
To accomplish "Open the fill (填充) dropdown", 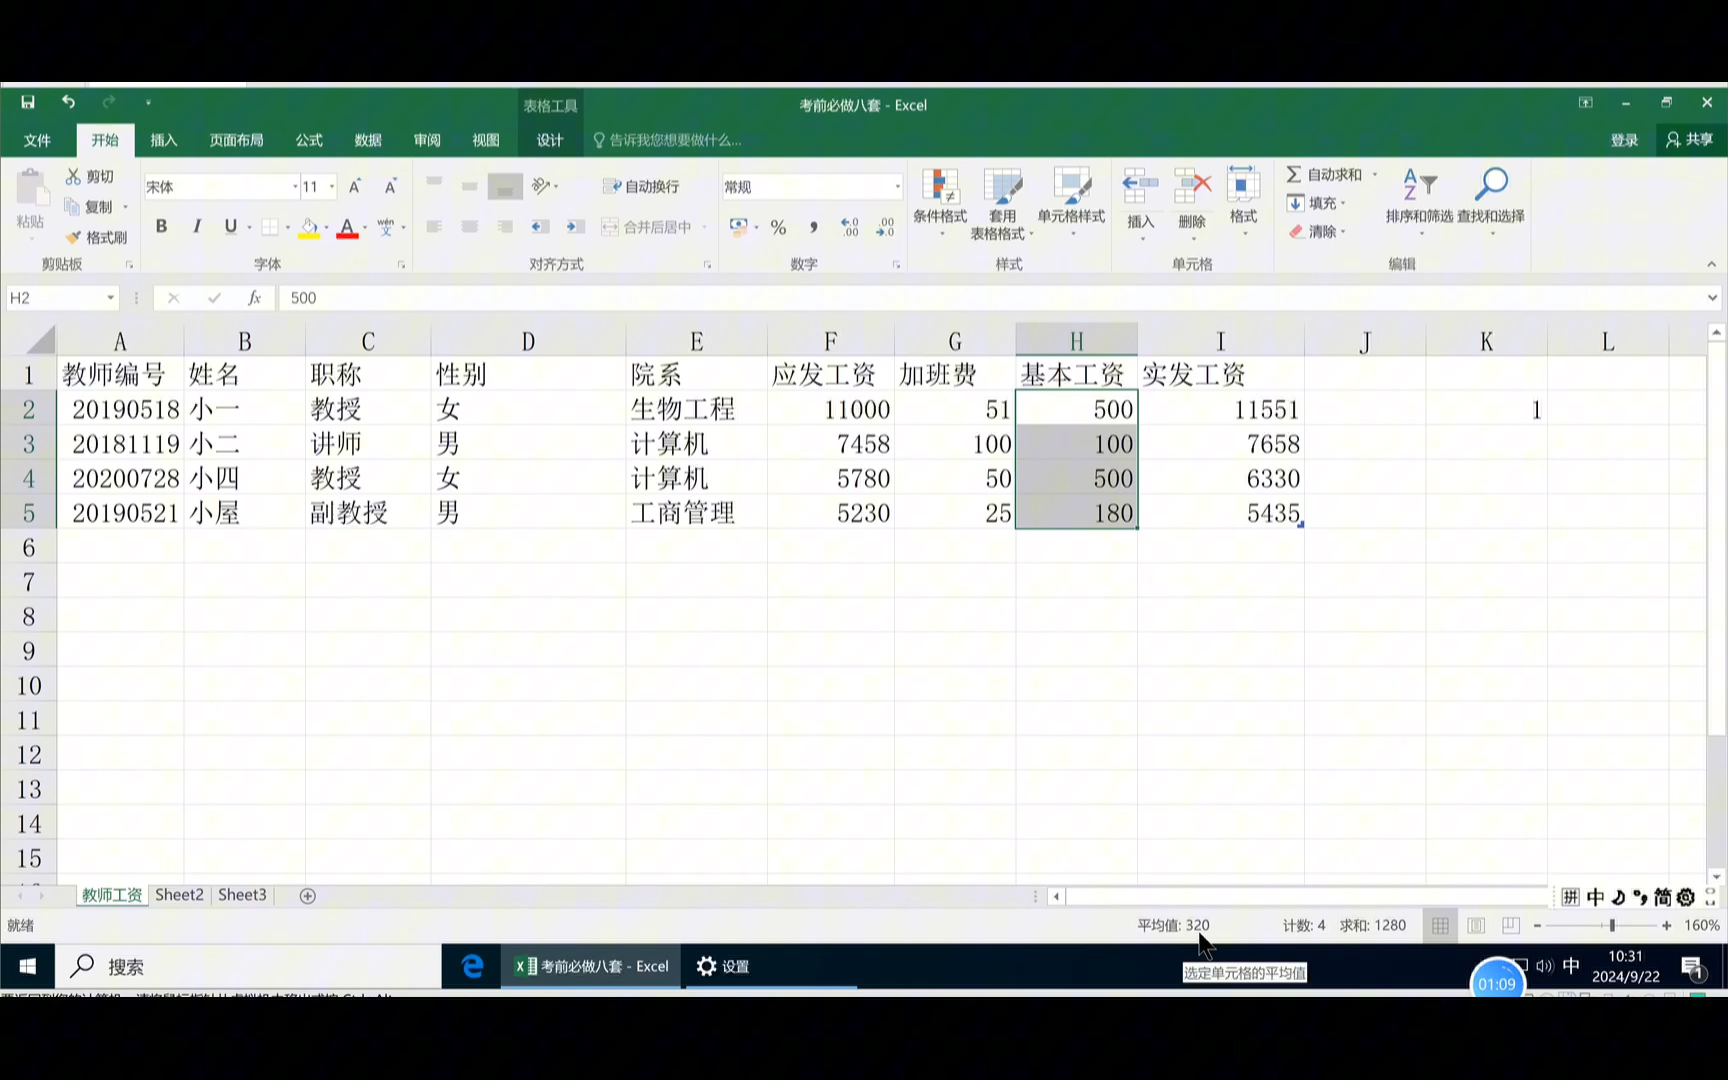I will pos(1317,203).
